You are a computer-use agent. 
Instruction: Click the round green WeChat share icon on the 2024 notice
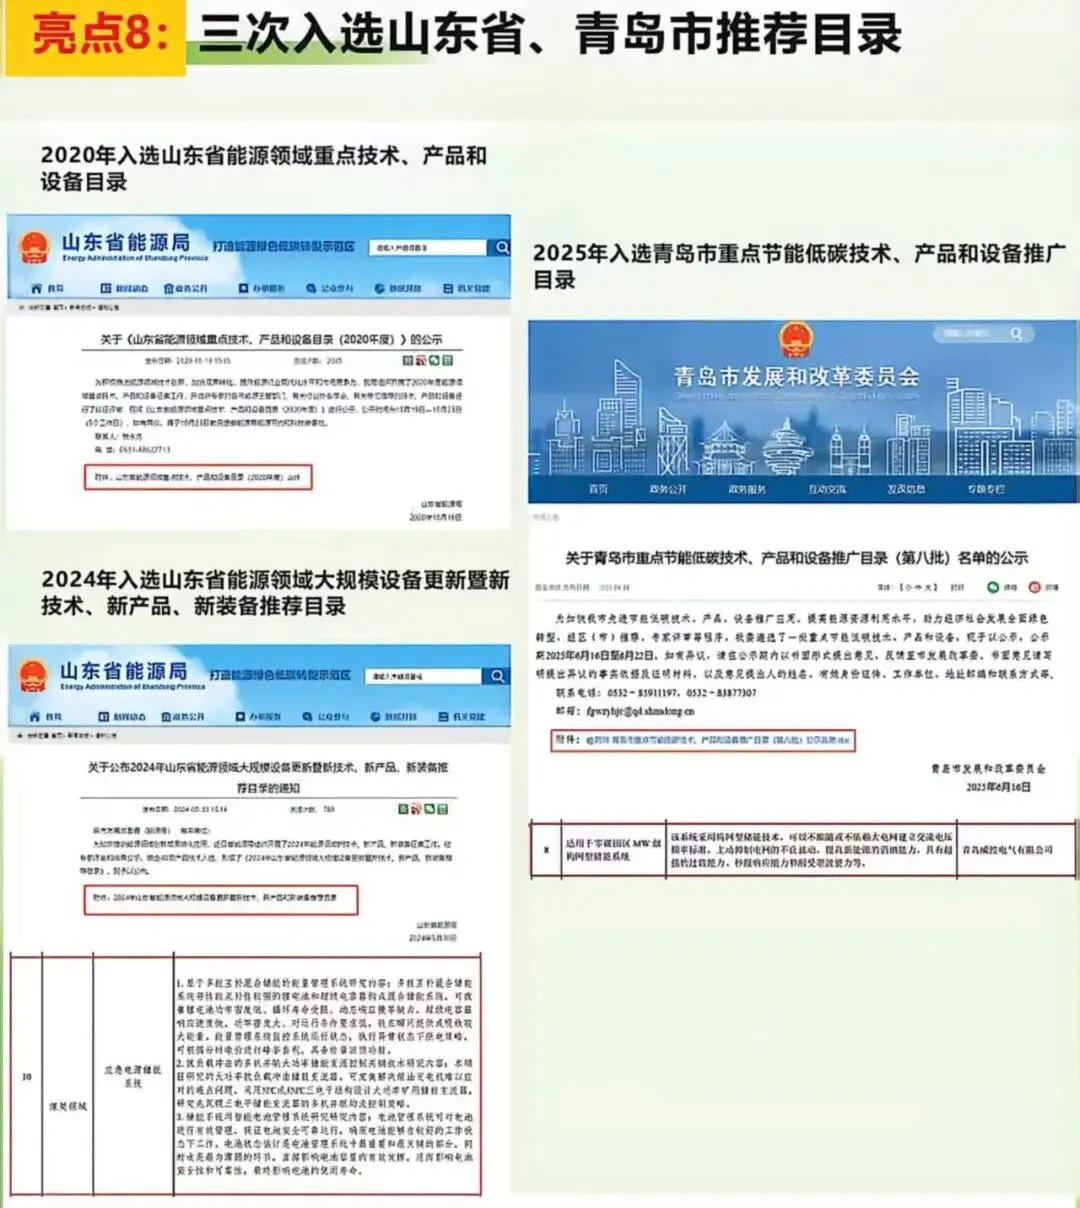click(x=429, y=809)
